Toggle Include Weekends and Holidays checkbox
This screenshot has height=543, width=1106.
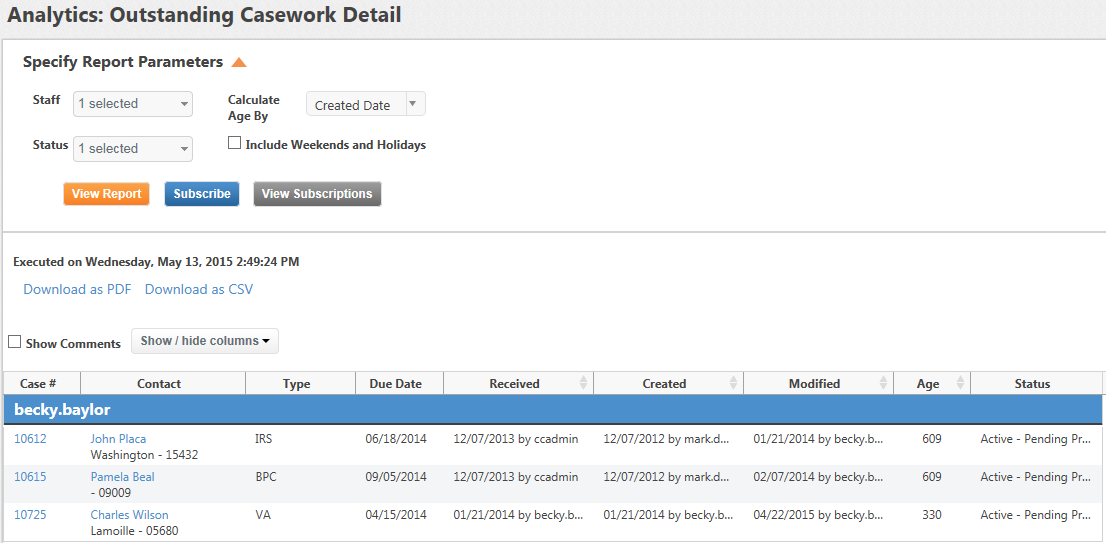click(x=234, y=143)
